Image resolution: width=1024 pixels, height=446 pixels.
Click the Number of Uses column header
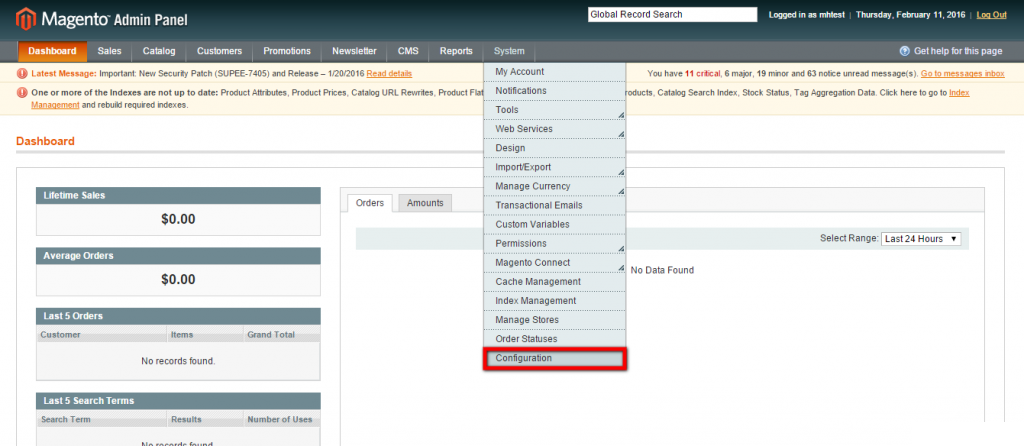pos(281,419)
